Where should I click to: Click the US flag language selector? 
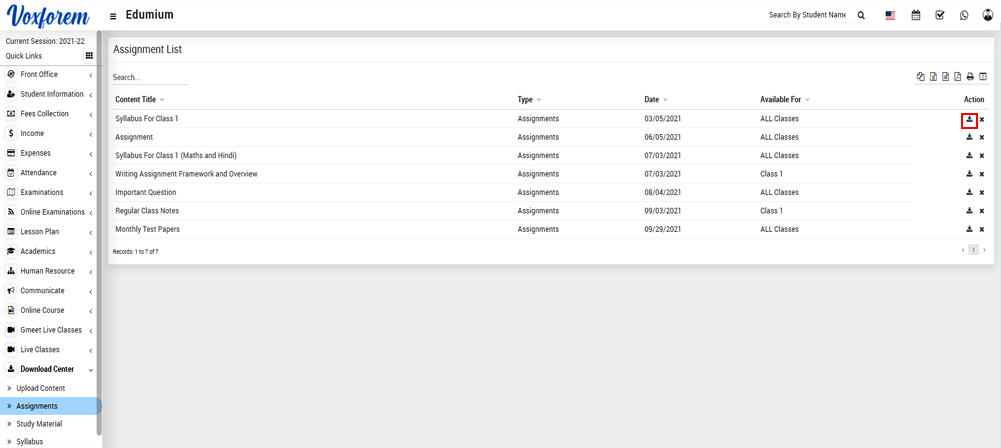[890, 16]
